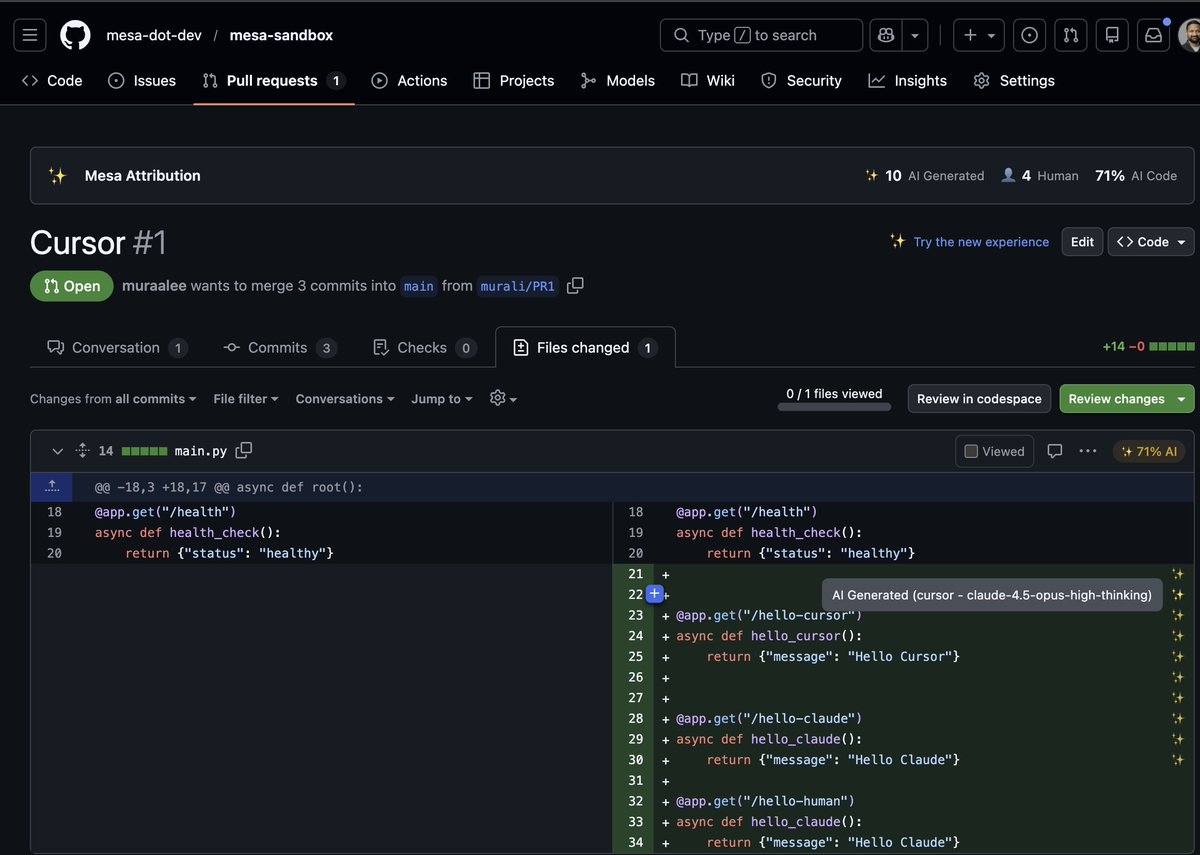Select the Files changed tab
1200x855 pixels.
click(585, 348)
